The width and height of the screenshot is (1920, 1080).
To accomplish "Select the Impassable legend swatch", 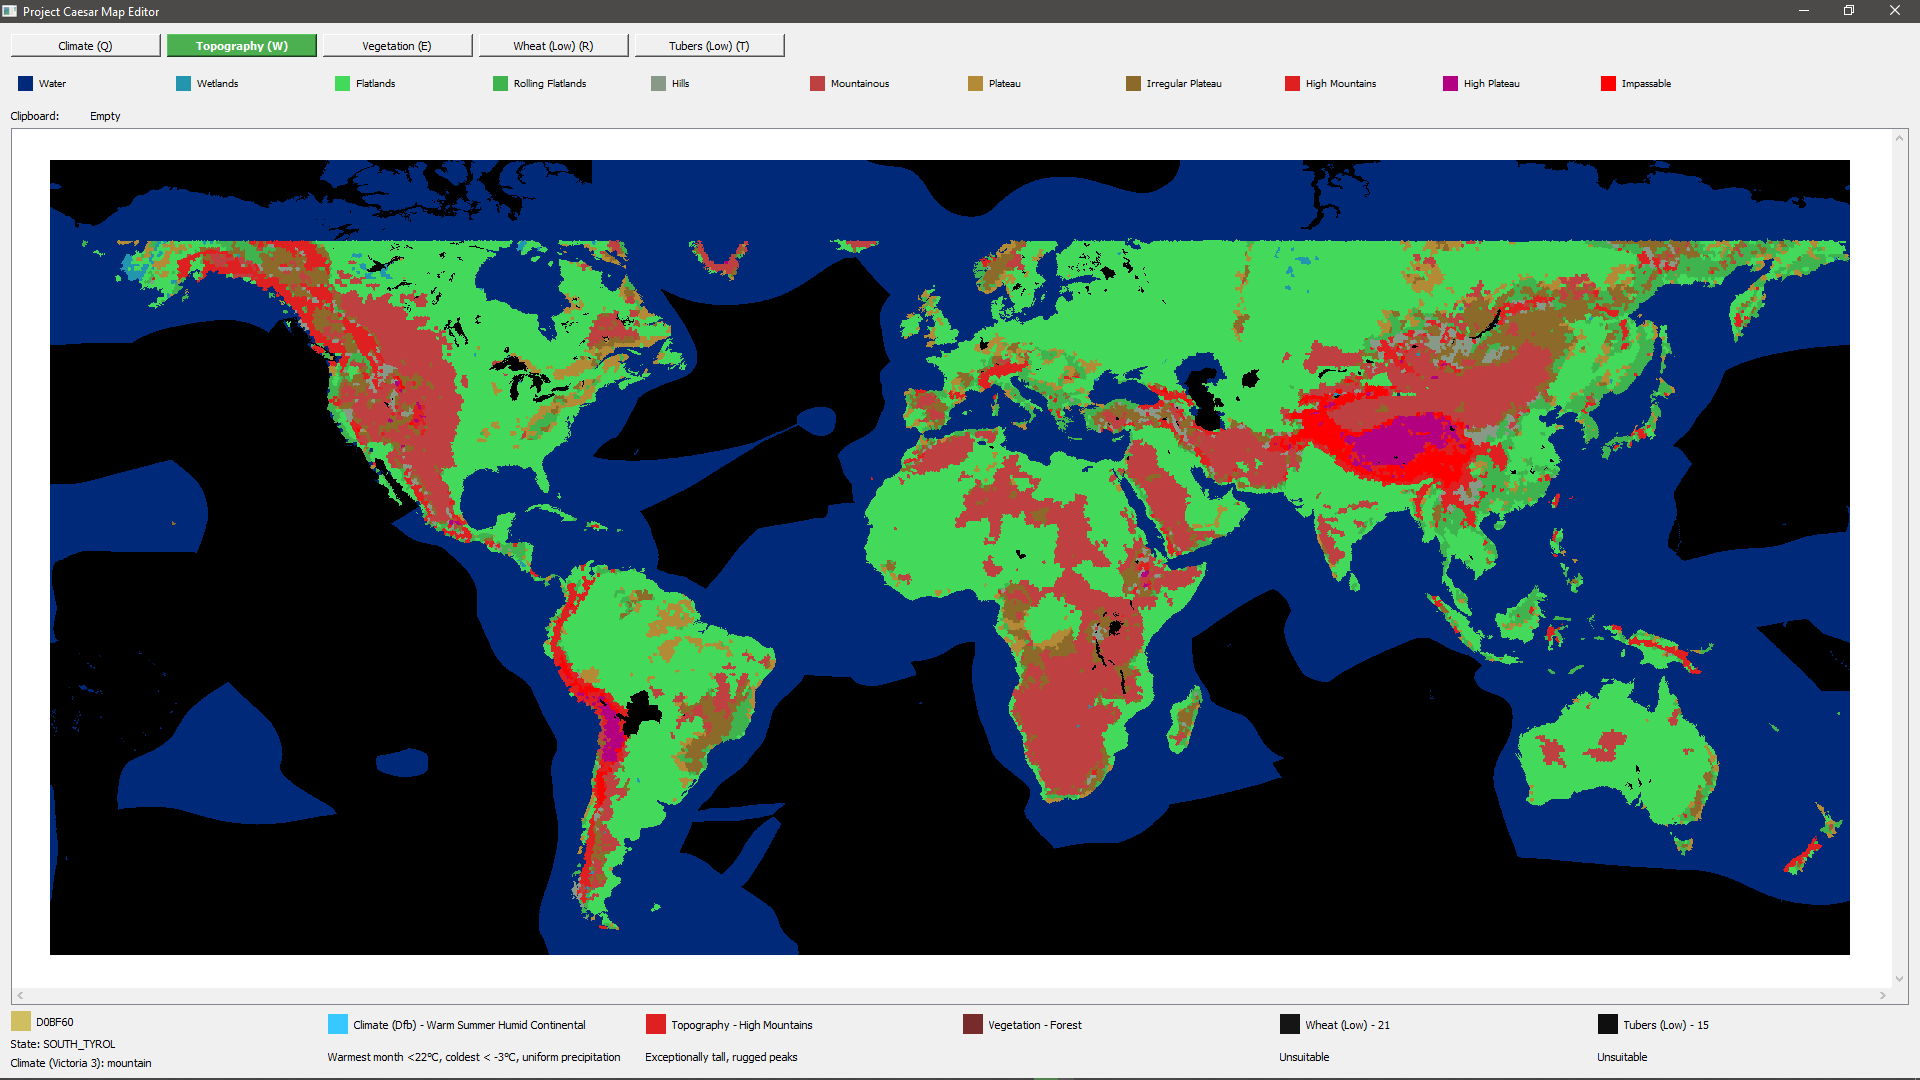I will pyautogui.click(x=1609, y=84).
